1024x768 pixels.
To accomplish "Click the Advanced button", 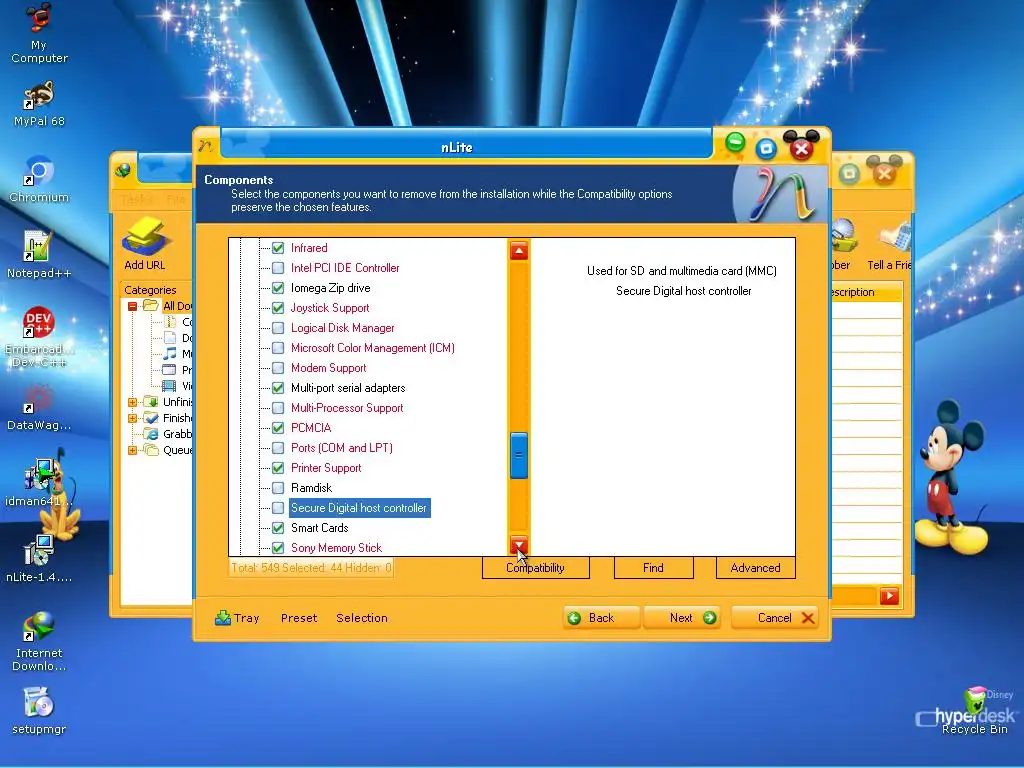I will 756,568.
